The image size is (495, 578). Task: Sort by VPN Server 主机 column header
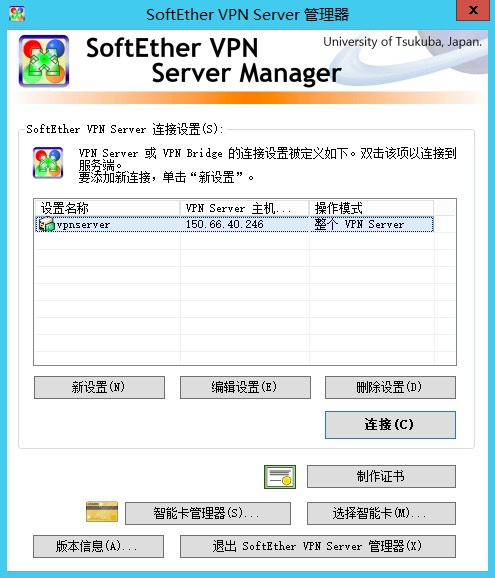pyautogui.click(x=245, y=208)
